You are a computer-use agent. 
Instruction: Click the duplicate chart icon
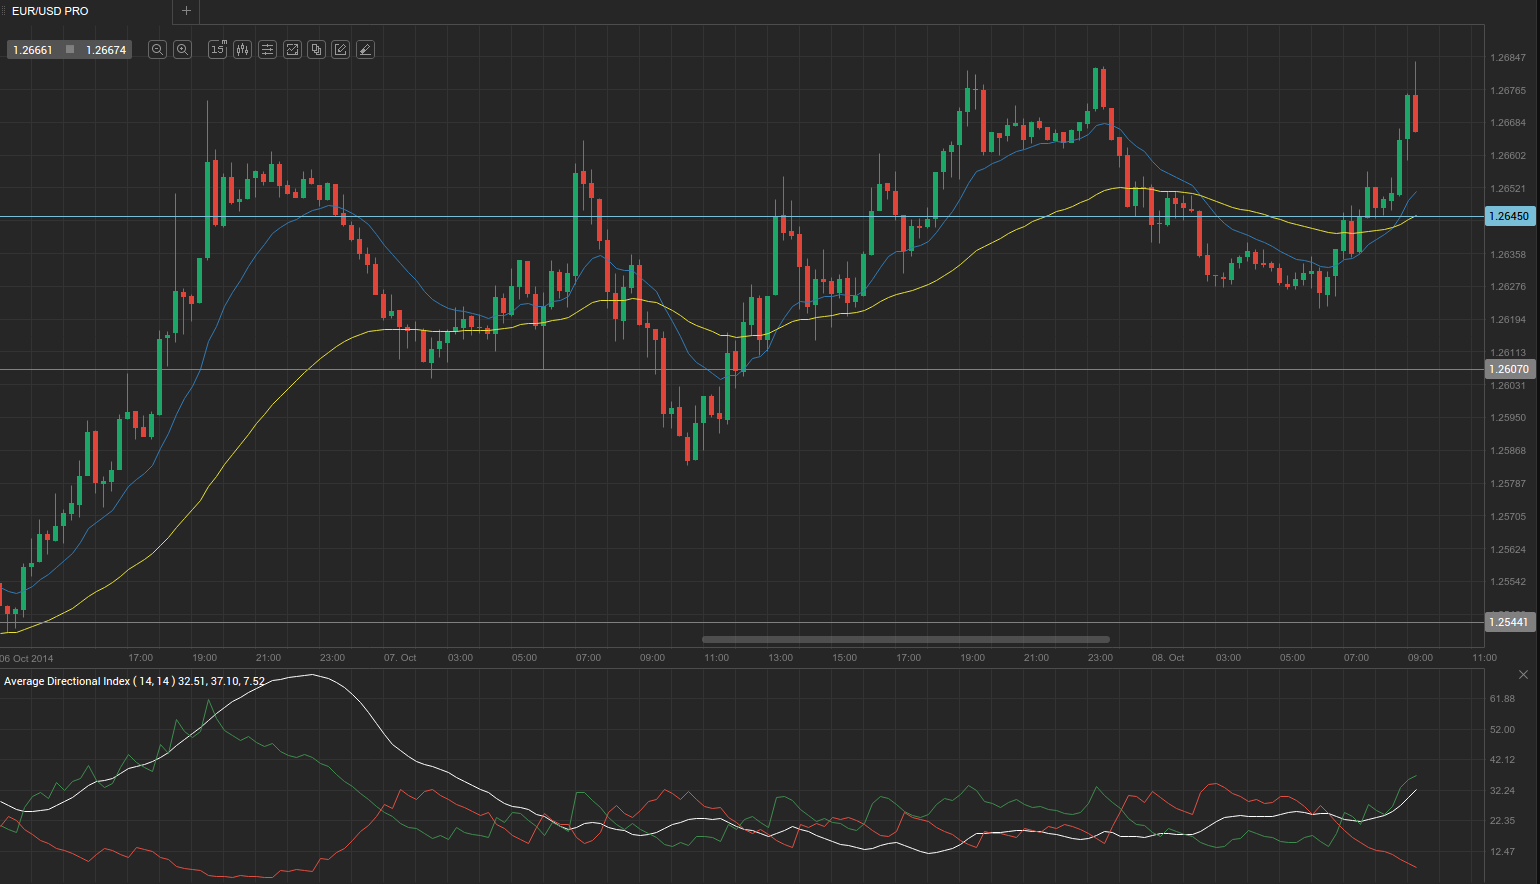coord(316,49)
